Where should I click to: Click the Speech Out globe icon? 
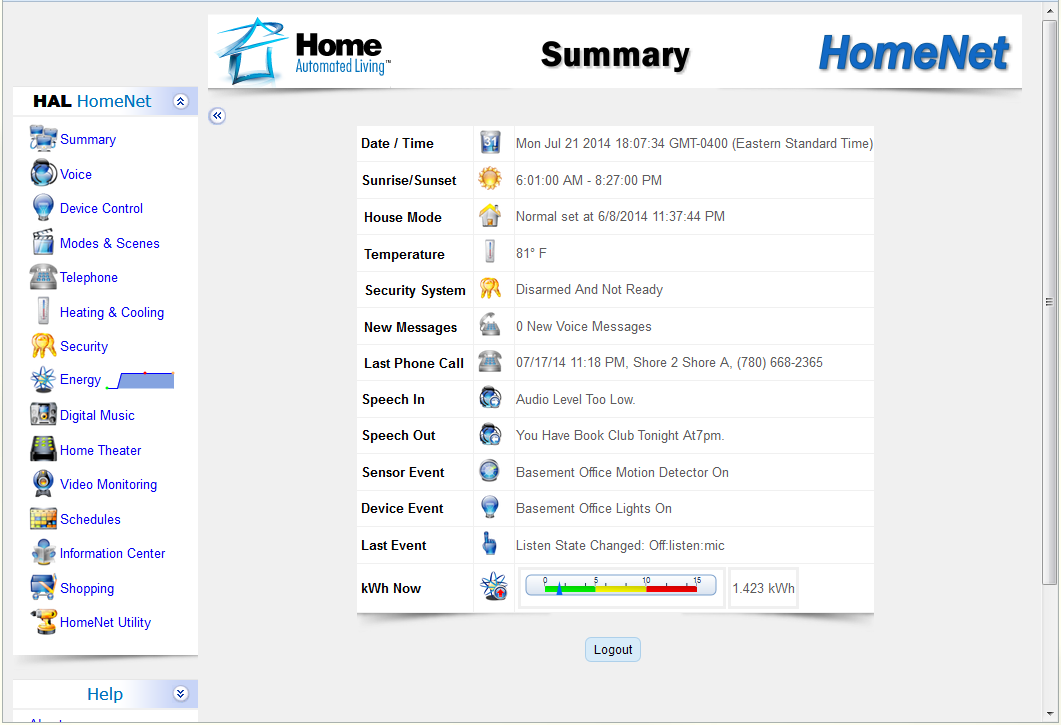(x=490, y=434)
